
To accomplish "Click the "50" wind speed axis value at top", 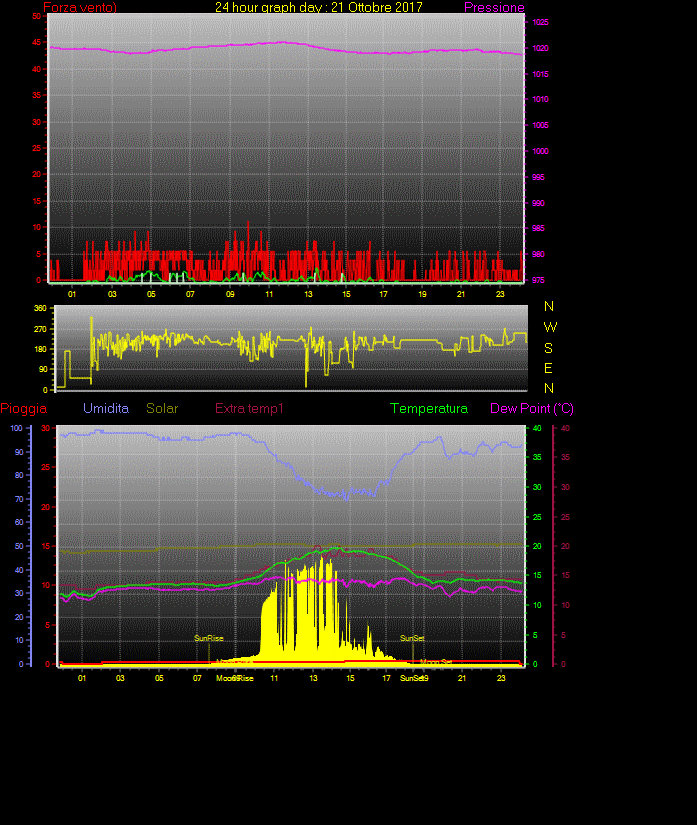I will pos(36,16).
